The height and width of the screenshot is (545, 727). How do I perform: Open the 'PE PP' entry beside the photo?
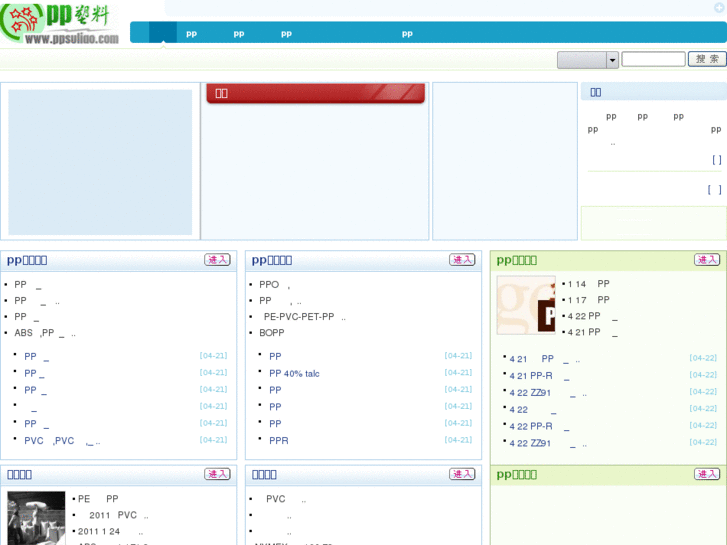point(98,499)
